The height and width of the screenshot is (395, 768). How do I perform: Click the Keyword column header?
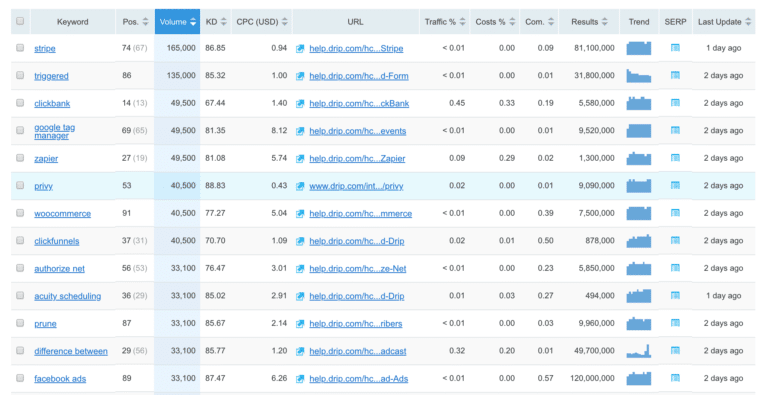(72, 22)
